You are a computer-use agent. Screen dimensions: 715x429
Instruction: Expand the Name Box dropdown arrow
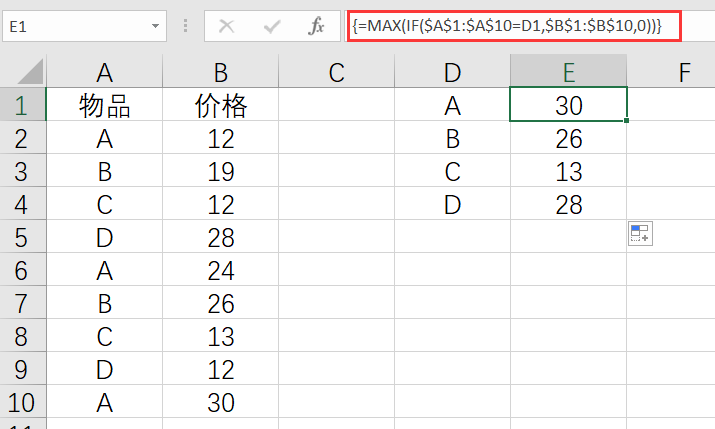pyautogui.click(x=155, y=26)
